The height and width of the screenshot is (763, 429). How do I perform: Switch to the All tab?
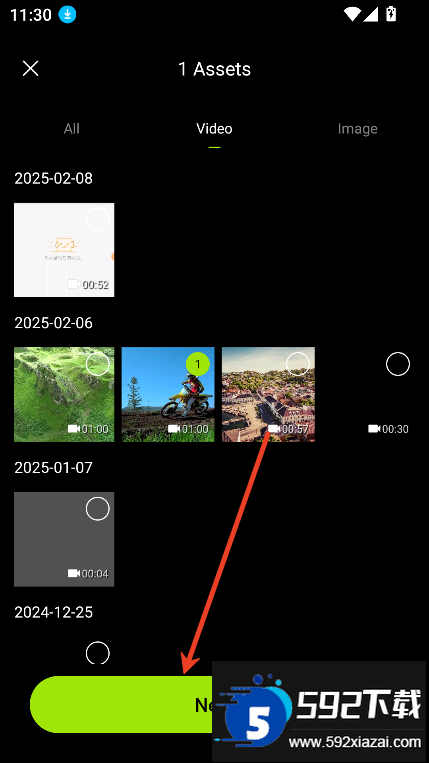pos(72,128)
